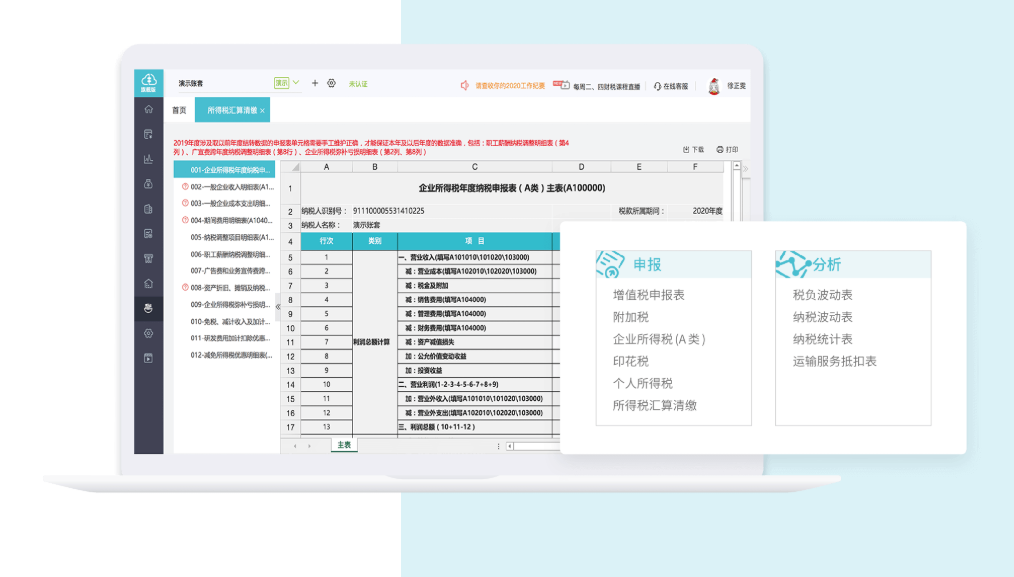Click the 打印 print icon
This screenshot has height=577, width=1014.
[x=720, y=149]
